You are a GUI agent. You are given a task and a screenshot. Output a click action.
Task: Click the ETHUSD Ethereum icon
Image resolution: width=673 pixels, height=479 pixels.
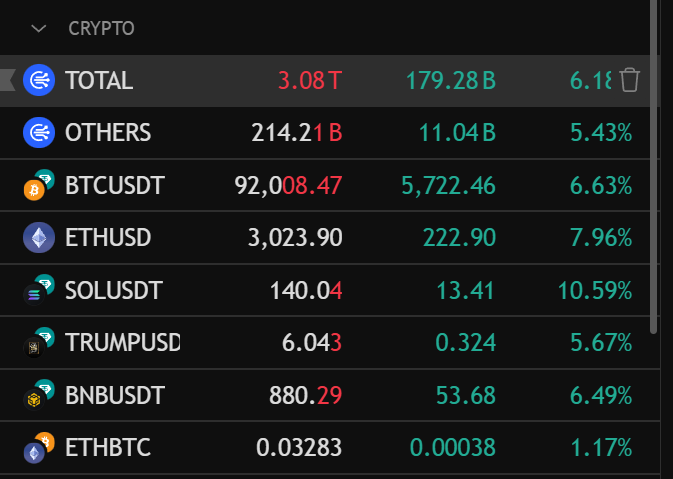click(x=38, y=238)
